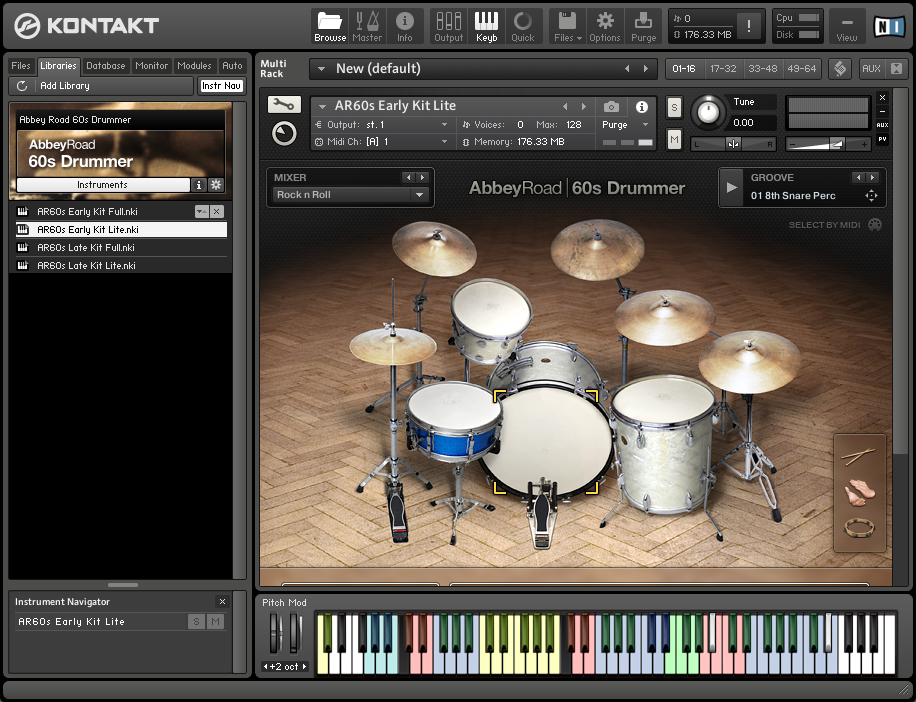Open AR60s Early Kit Lite name dropdown

[322, 106]
